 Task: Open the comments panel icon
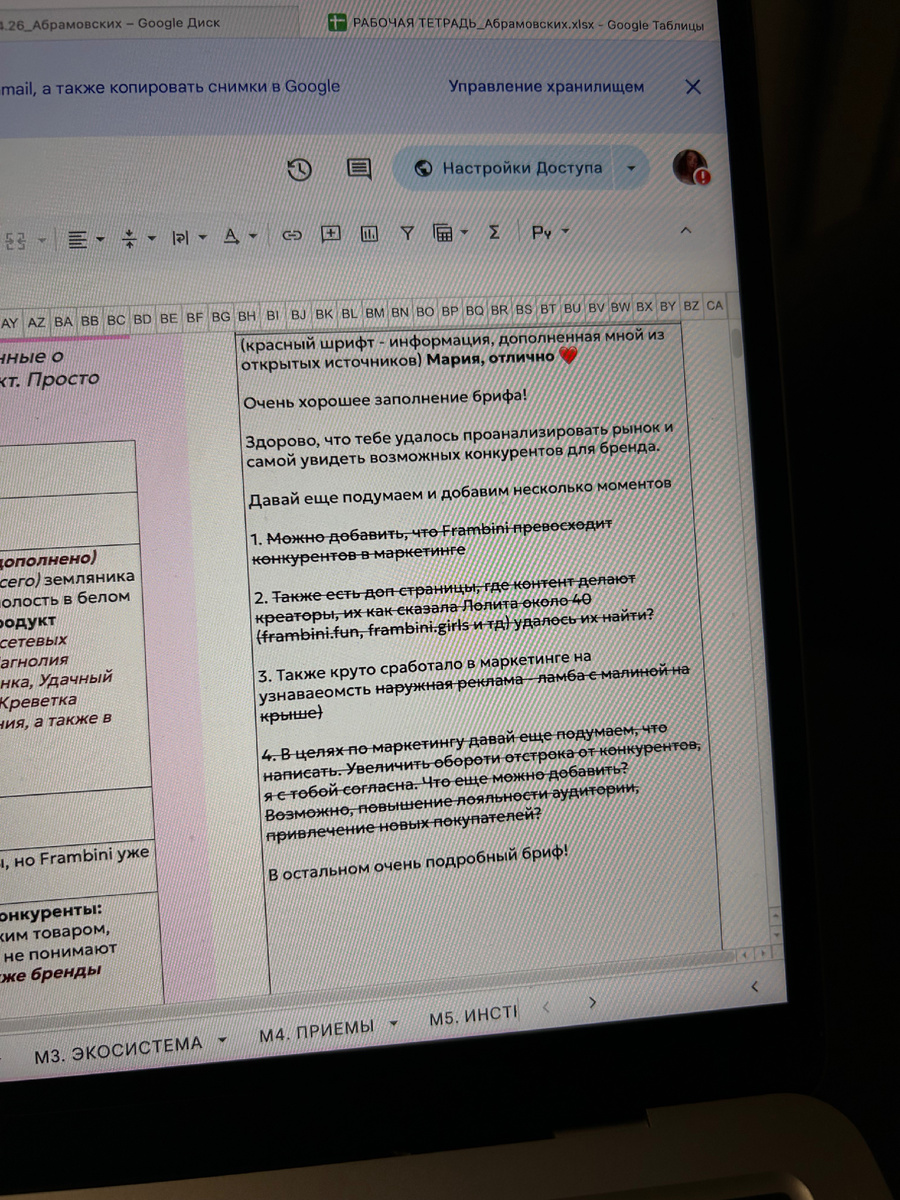click(x=359, y=169)
